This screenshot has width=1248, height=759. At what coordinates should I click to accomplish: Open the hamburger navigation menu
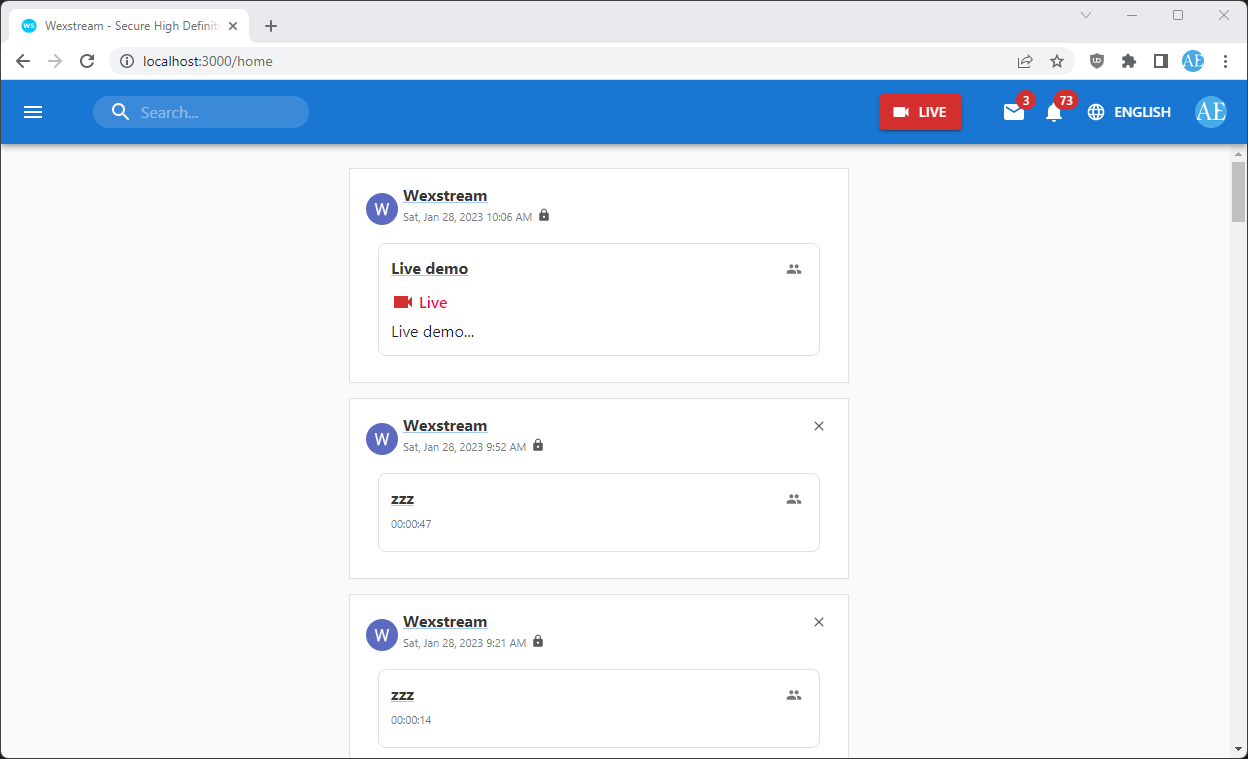coord(33,112)
